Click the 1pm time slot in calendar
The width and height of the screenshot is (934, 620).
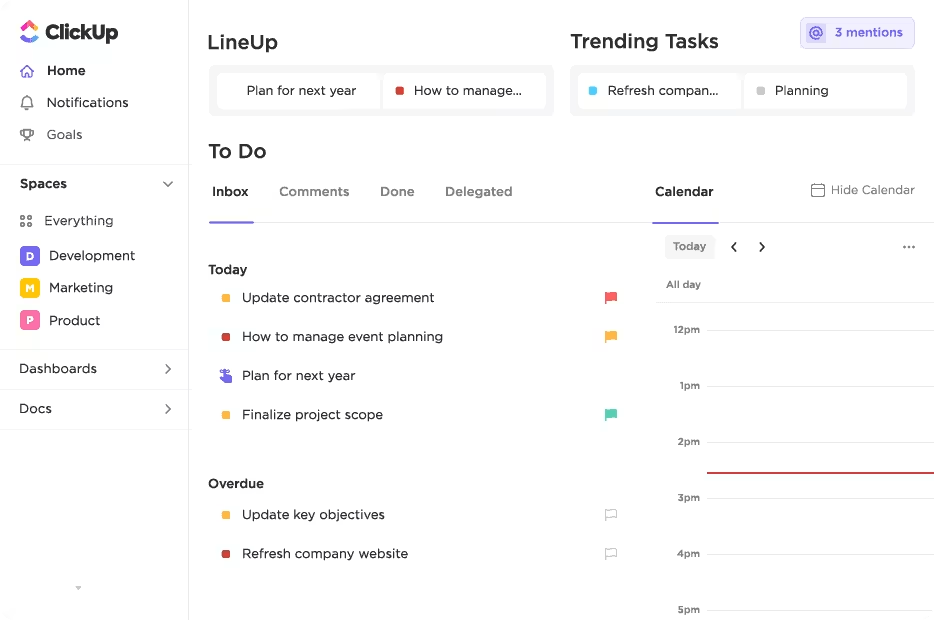(820, 414)
